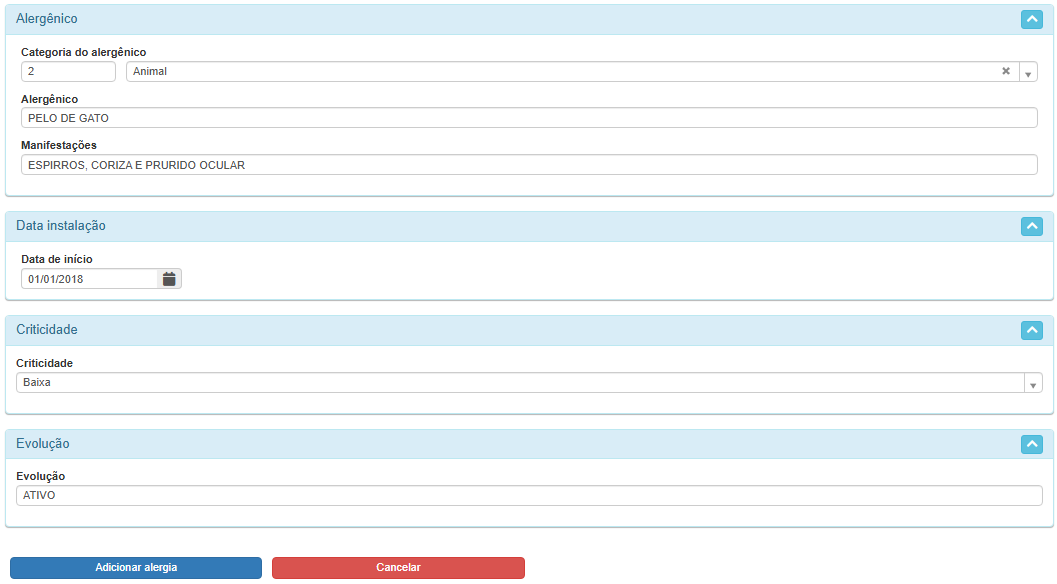The height and width of the screenshot is (584, 1057).
Task: Click the category code field containing 2
Action: 68,72
